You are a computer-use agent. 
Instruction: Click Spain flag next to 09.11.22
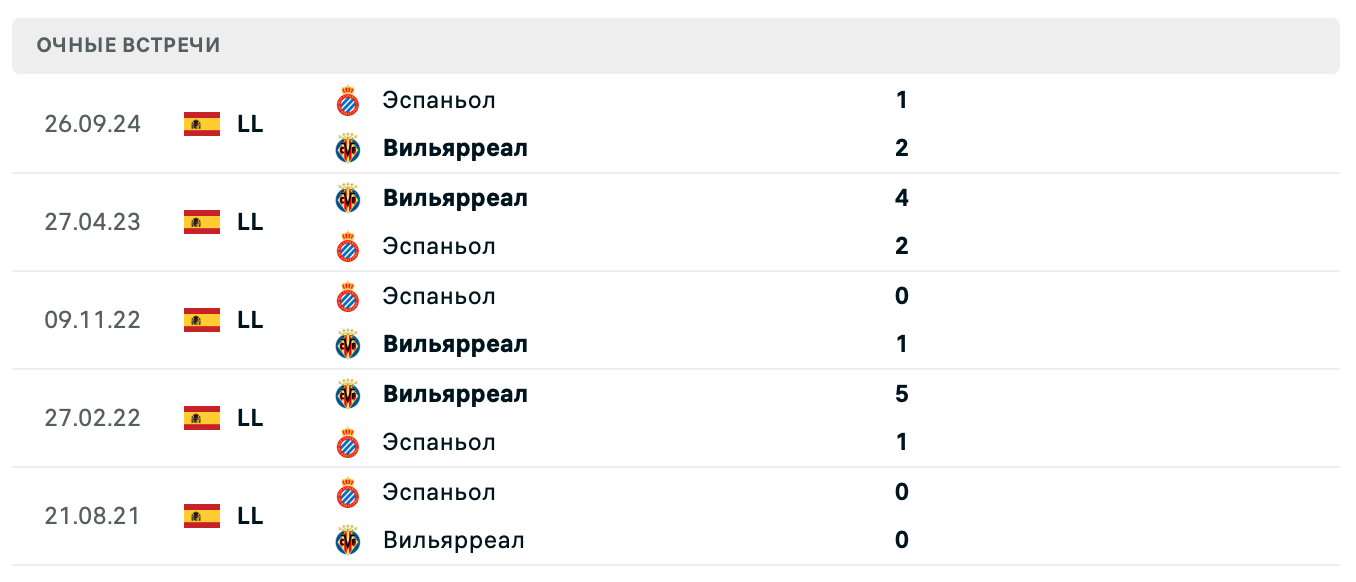point(202,320)
